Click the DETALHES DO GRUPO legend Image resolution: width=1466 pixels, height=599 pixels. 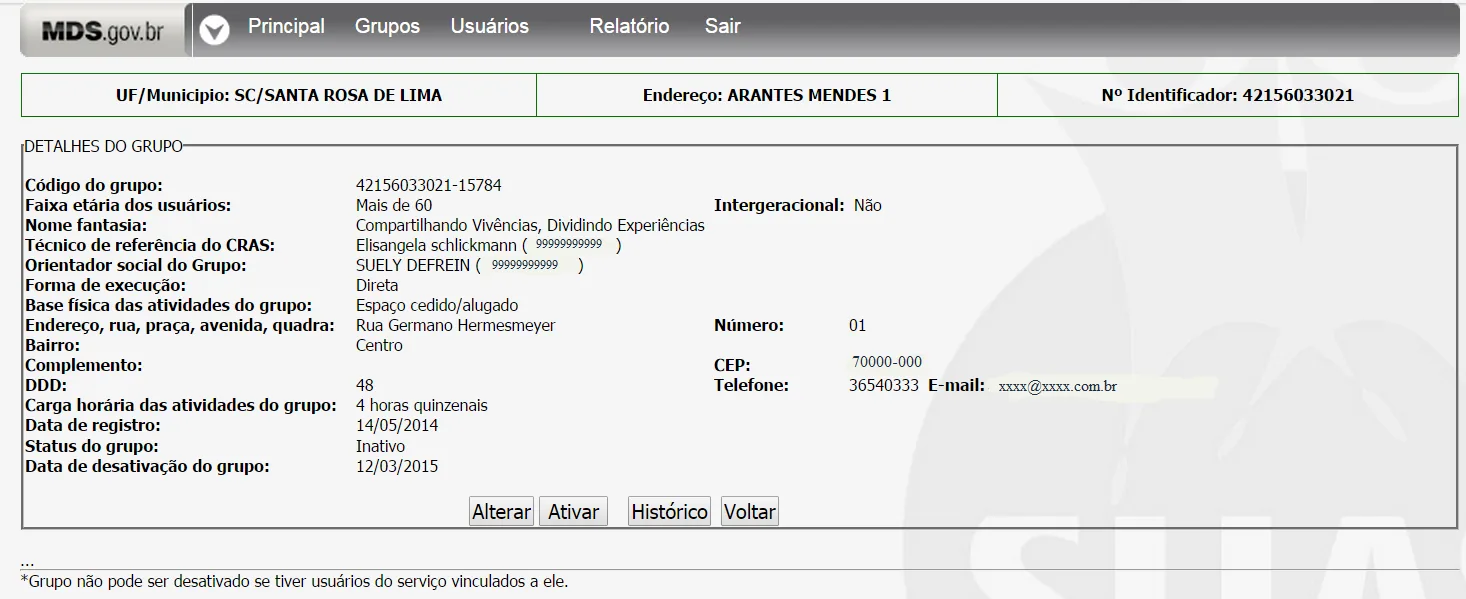(104, 146)
